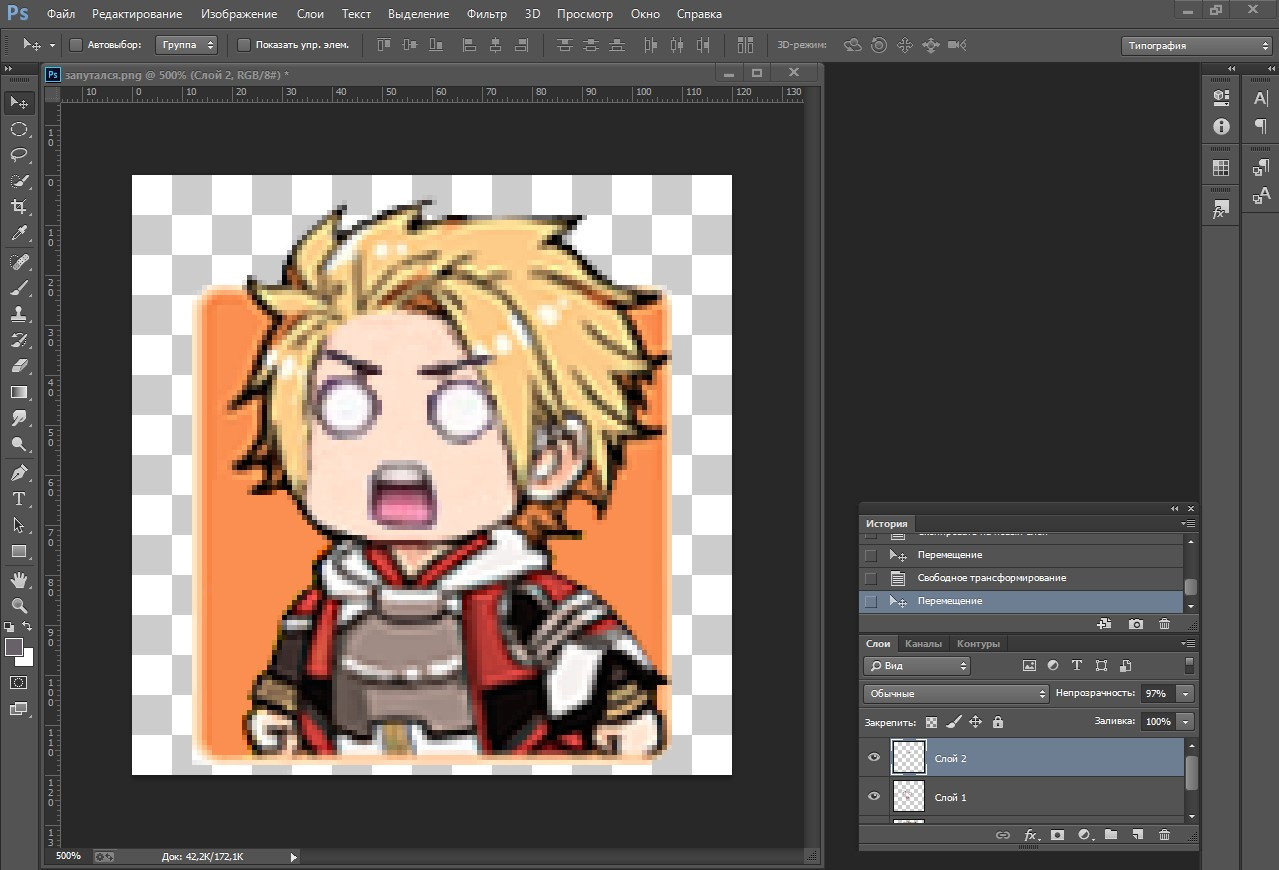
Task: Create new snapshot via camera icon in History
Action: tap(1136, 624)
